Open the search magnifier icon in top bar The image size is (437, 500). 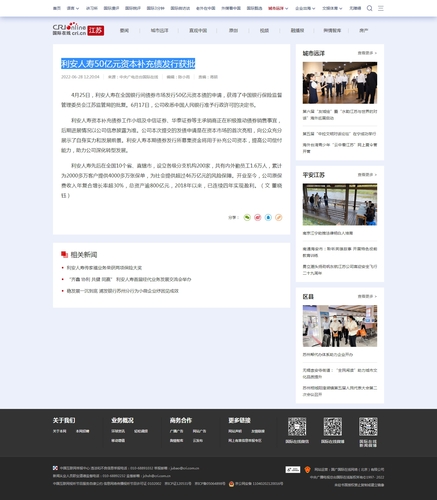point(369,8)
